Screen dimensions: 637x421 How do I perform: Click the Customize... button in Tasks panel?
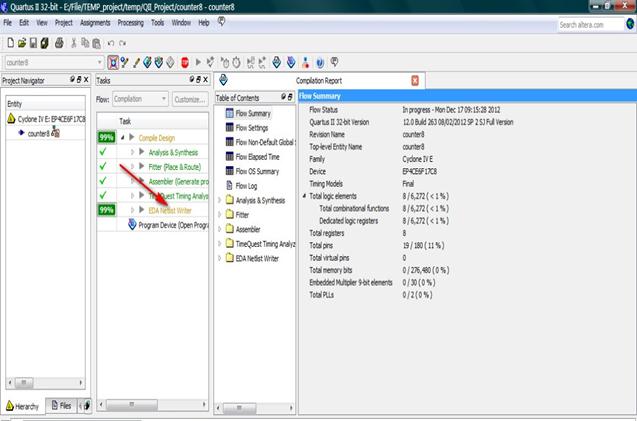tap(190, 99)
